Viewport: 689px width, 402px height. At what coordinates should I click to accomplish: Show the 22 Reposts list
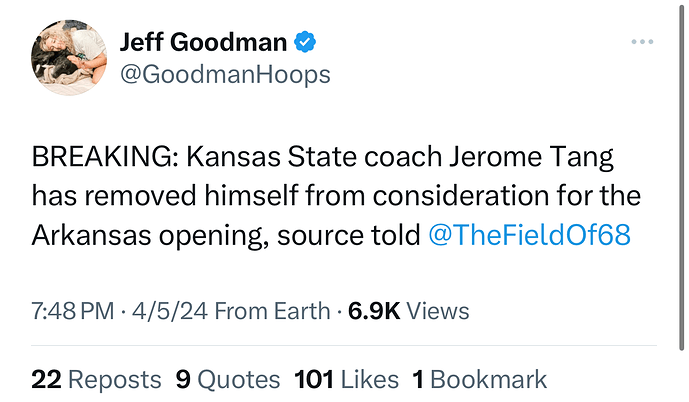coord(96,379)
